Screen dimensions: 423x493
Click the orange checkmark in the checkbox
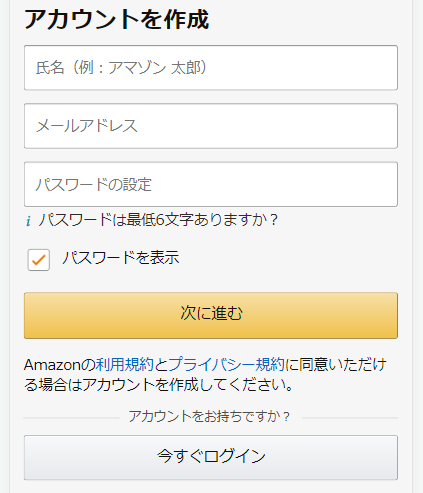pos(39,260)
